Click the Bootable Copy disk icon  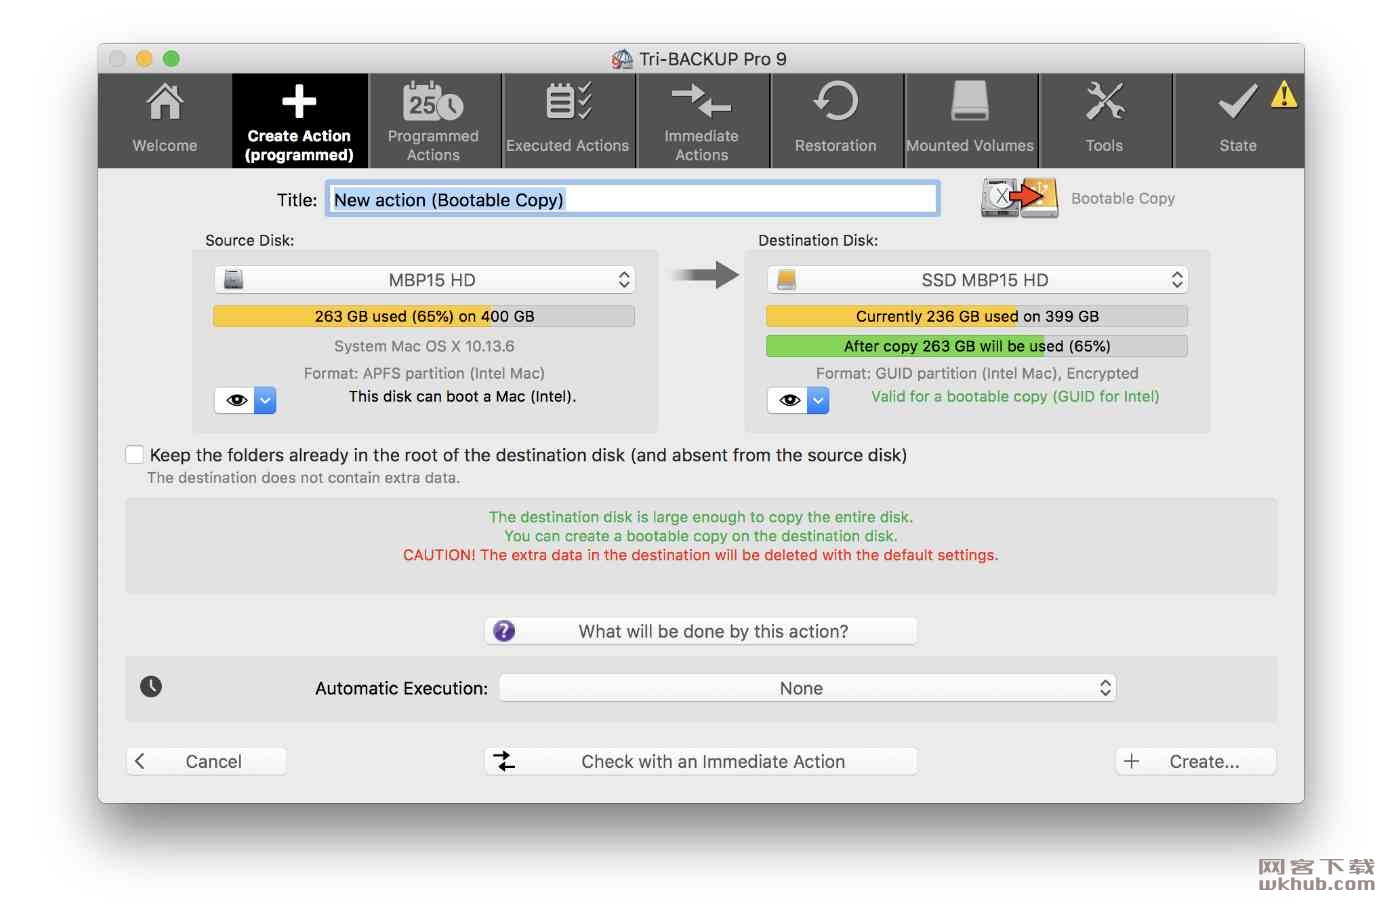(1020, 198)
